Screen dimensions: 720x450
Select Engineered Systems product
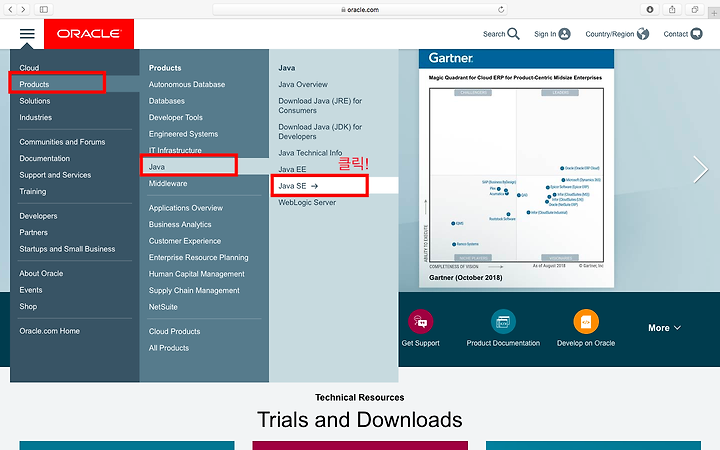tap(183, 134)
